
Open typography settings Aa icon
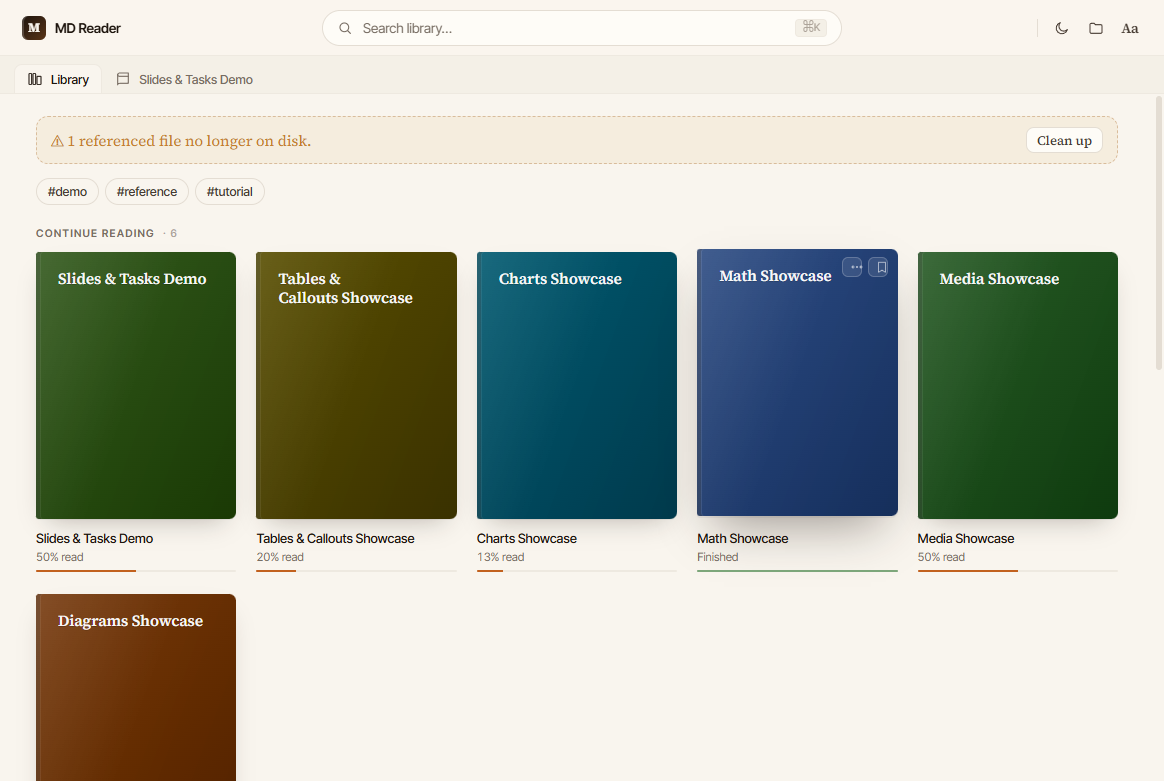(x=1130, y=28)
